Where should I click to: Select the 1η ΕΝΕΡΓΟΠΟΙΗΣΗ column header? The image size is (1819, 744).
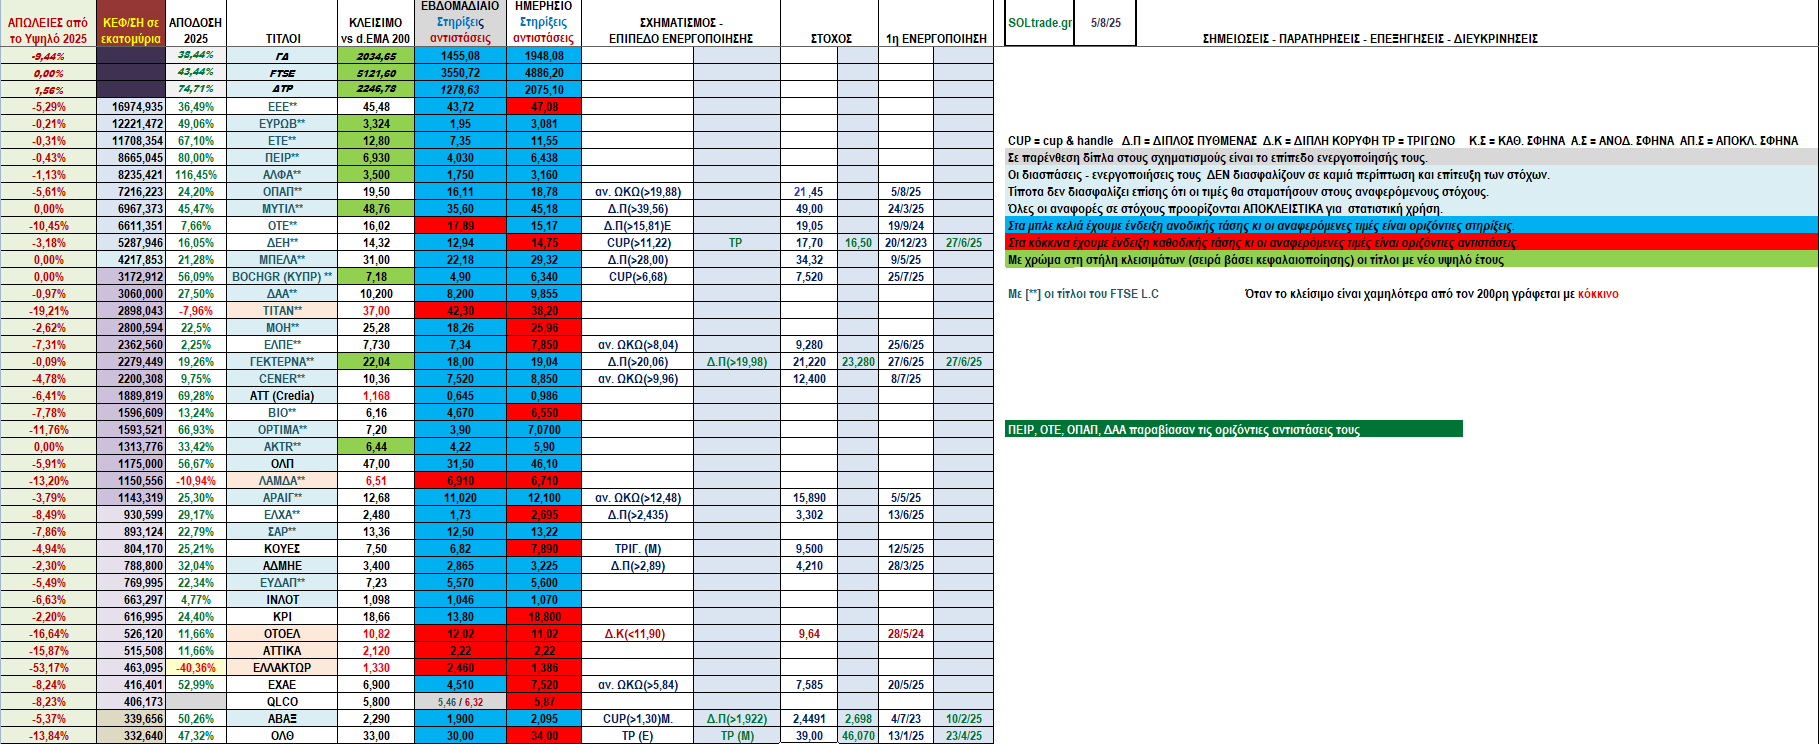click(936, 23)
